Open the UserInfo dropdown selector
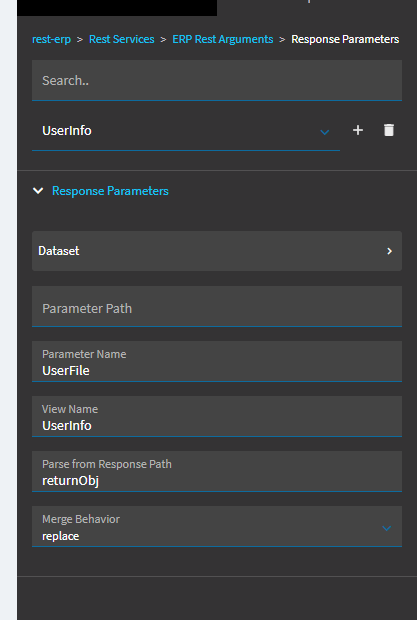The height and width of the screenshot is (620, 417). [186, 130]
